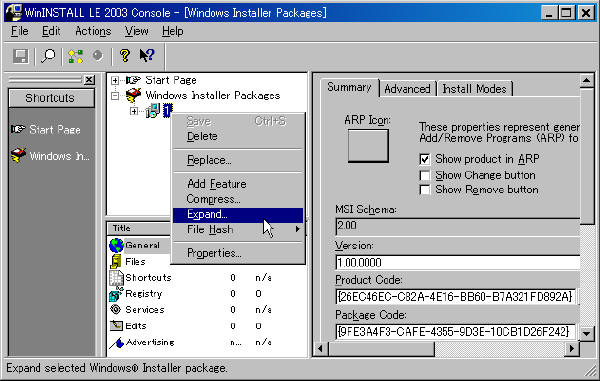This screenshot has height=381, width=600.
Task: Click the General globe icon
Action: point(116,245)
